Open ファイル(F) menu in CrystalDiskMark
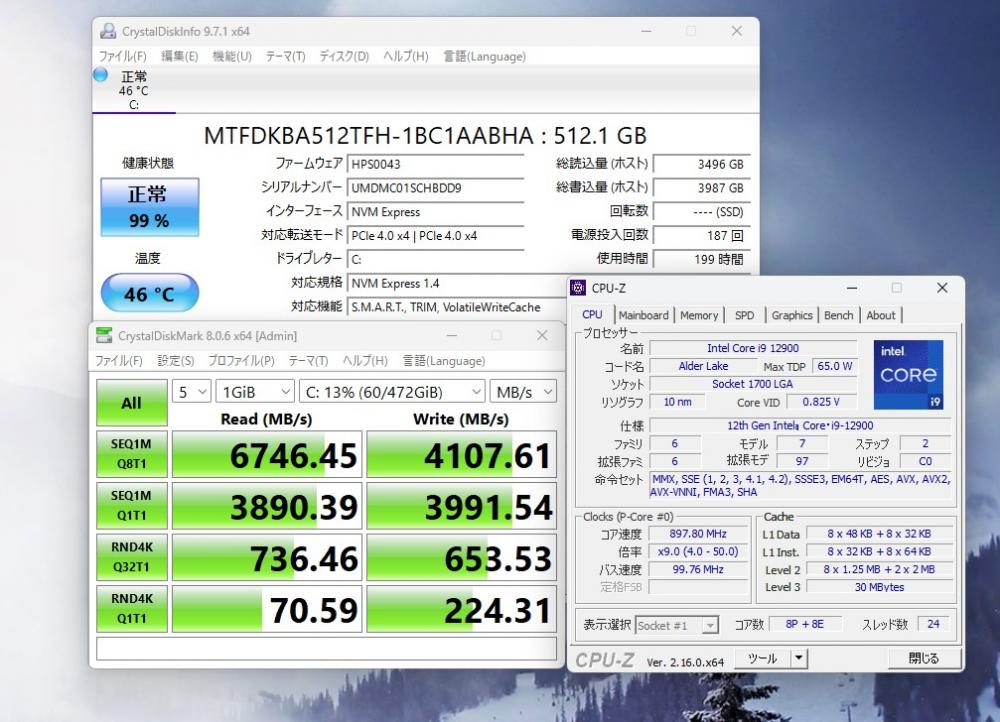This screenshot has width=1000, height=722. point(119,361)
